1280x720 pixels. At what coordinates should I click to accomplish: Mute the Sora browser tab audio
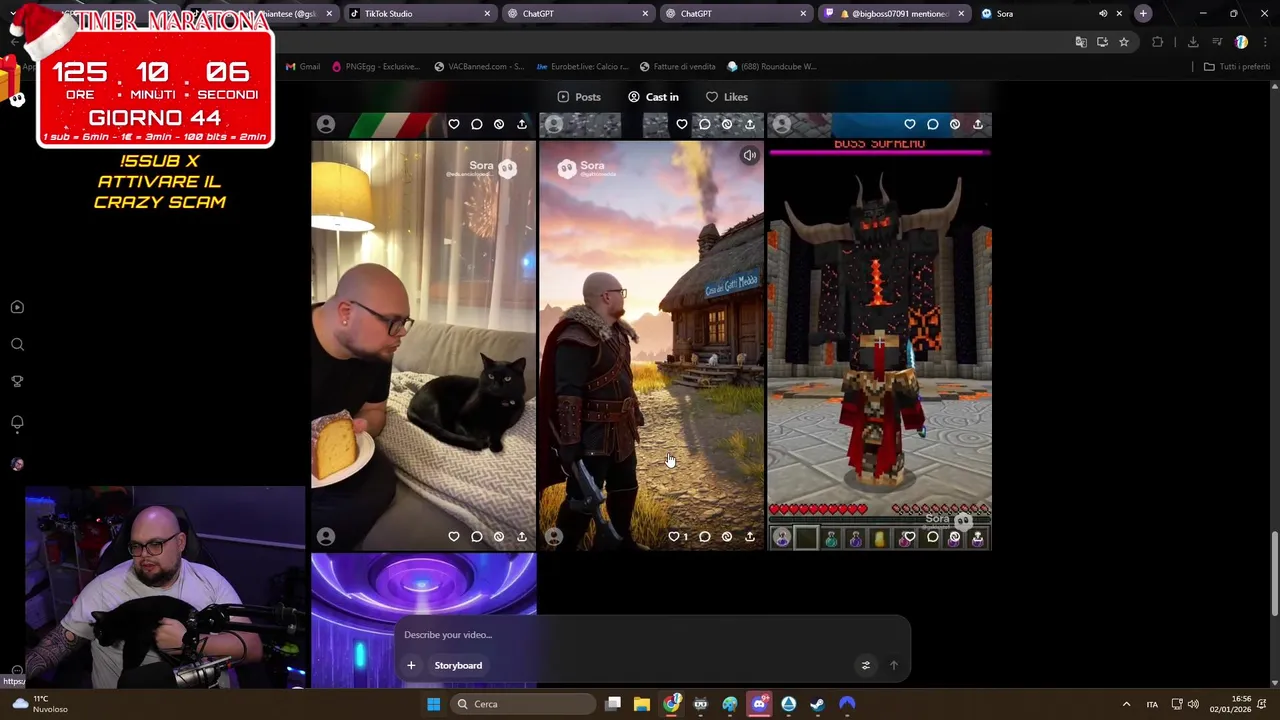click(x=1103, y=14)
